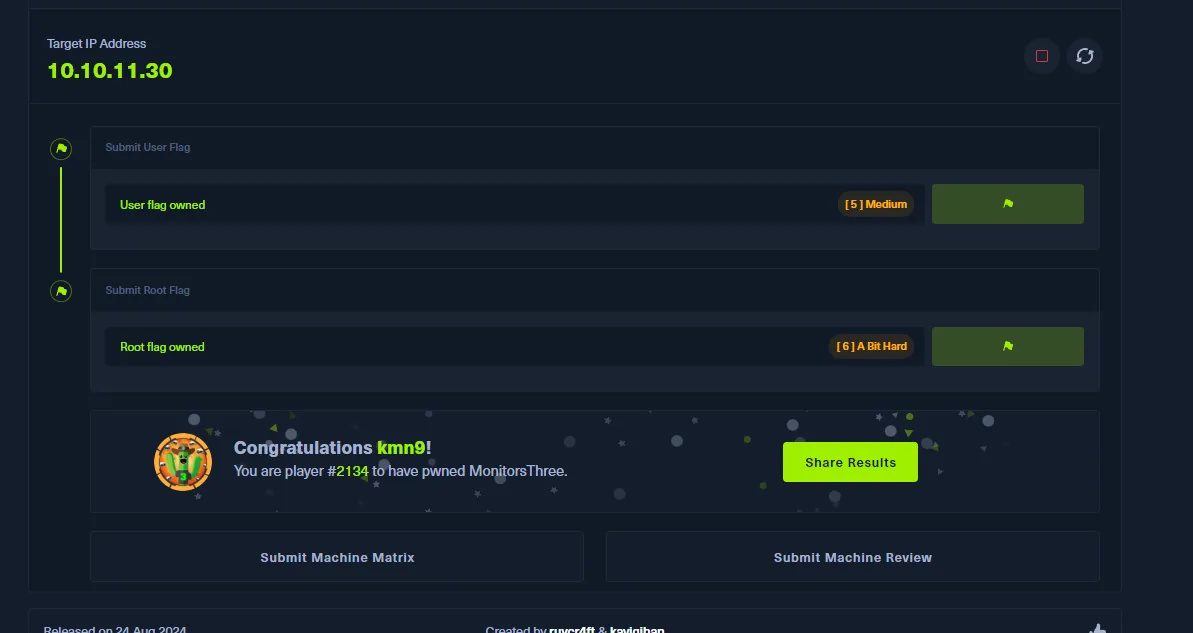Viewport: 1193px width, 633px height.
Task: Open the MonitorsThree machine avatar badge
Action: pyautogui.click(x=183, y=462)
